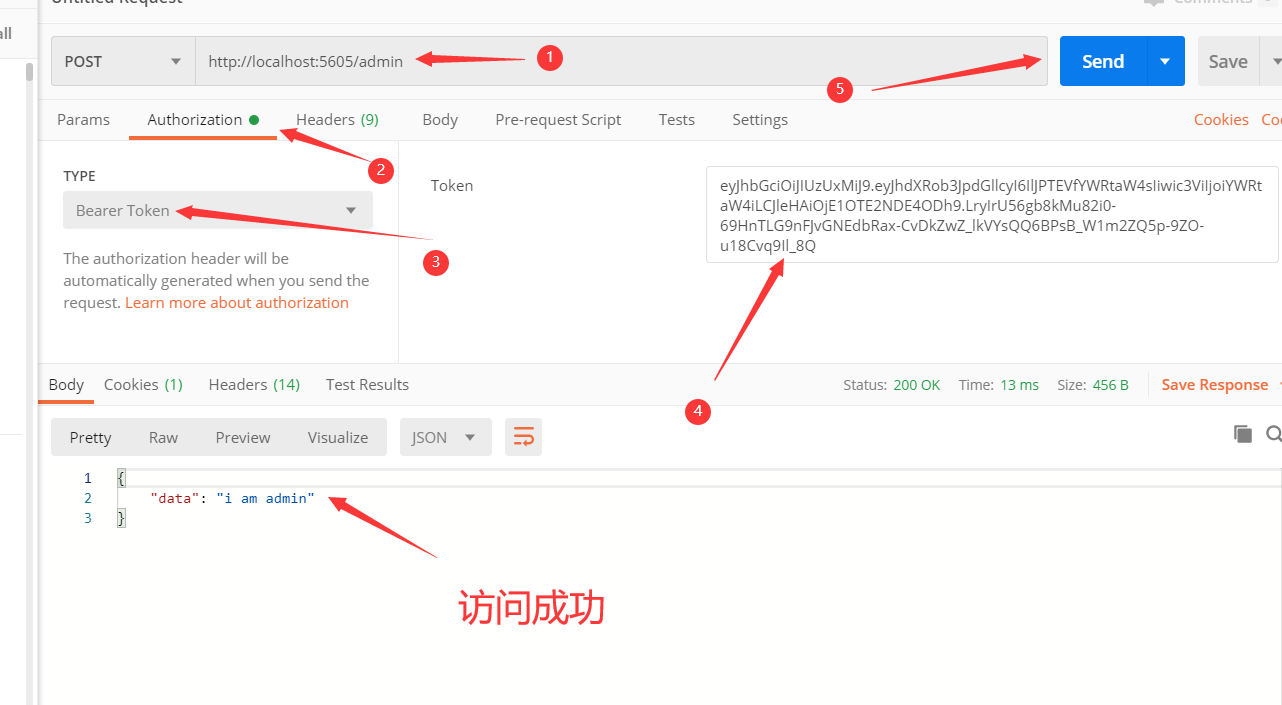Open the Params tab

click(x=83, y=119)
